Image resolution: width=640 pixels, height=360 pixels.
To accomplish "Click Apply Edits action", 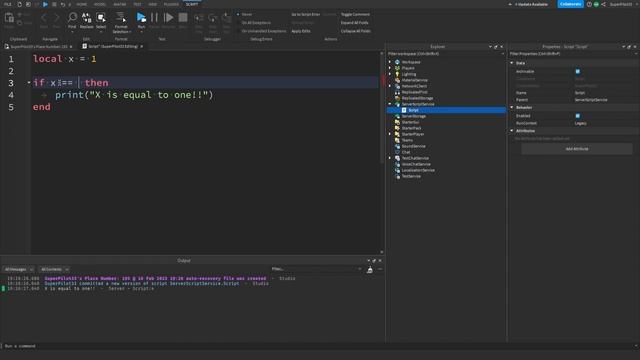I will pos(301,31).
